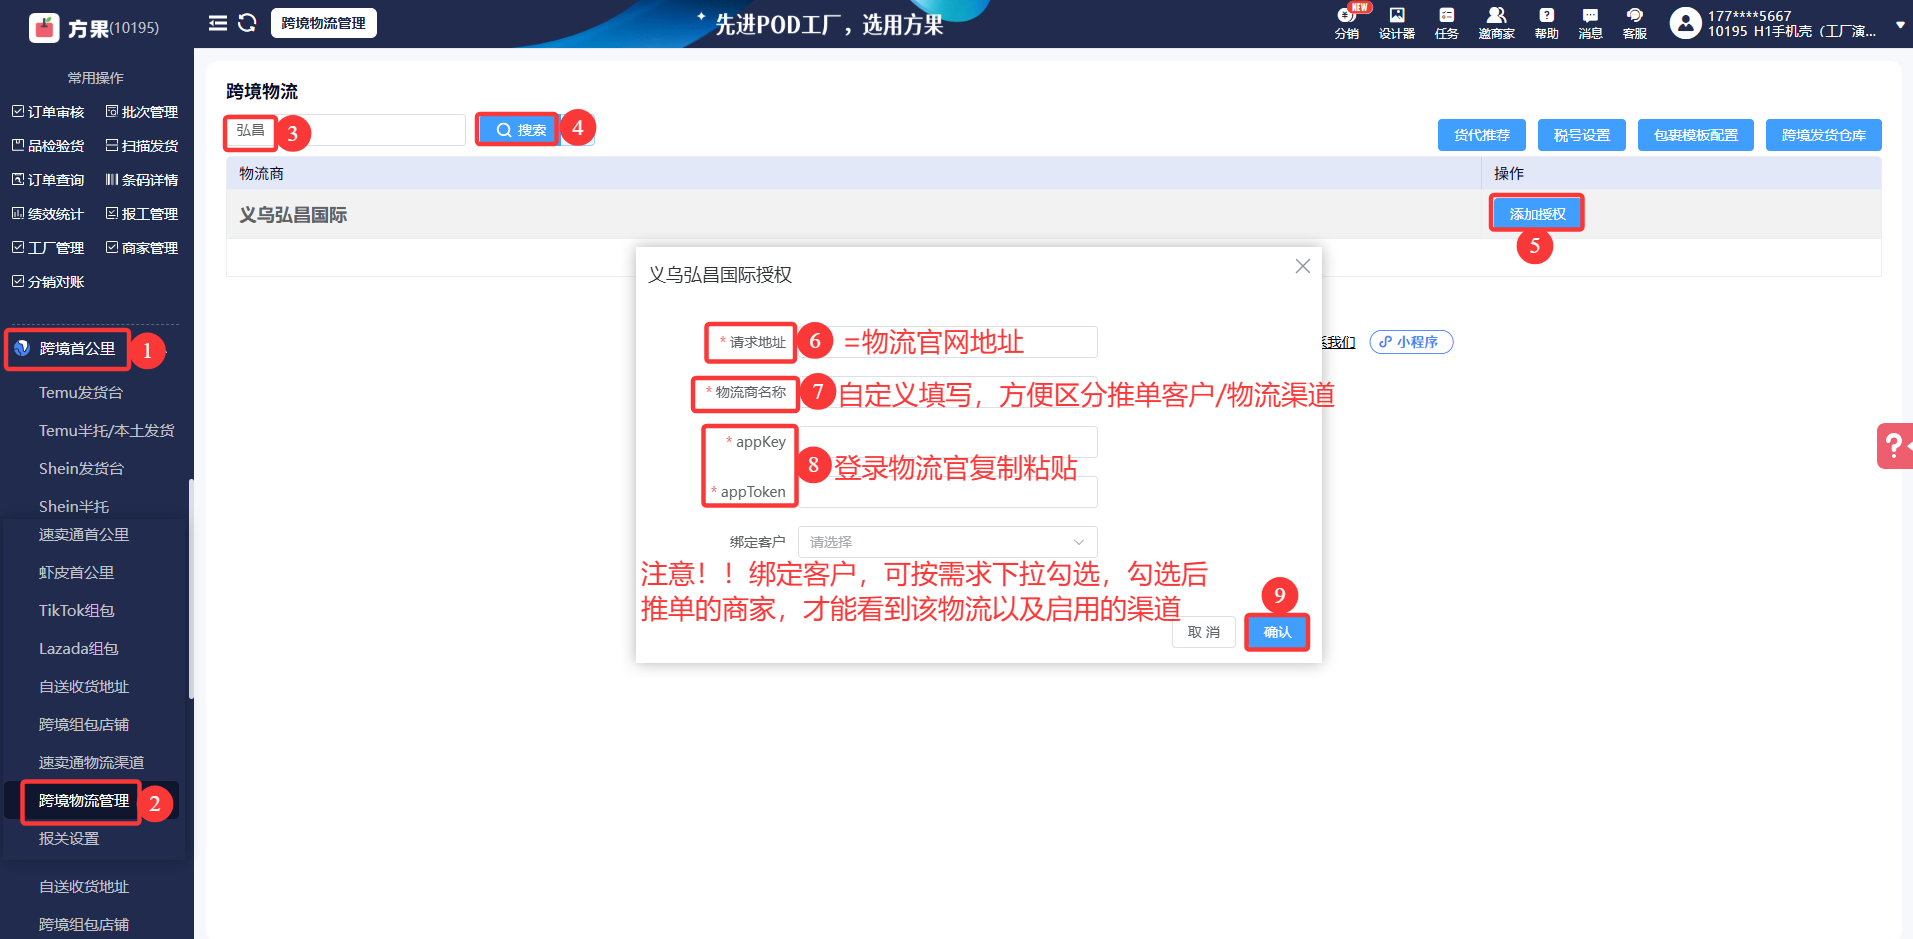The height and width of the screenshot is (939, 1913).
Task: Click the 请求地址 input field
Action: click(947, 342)
